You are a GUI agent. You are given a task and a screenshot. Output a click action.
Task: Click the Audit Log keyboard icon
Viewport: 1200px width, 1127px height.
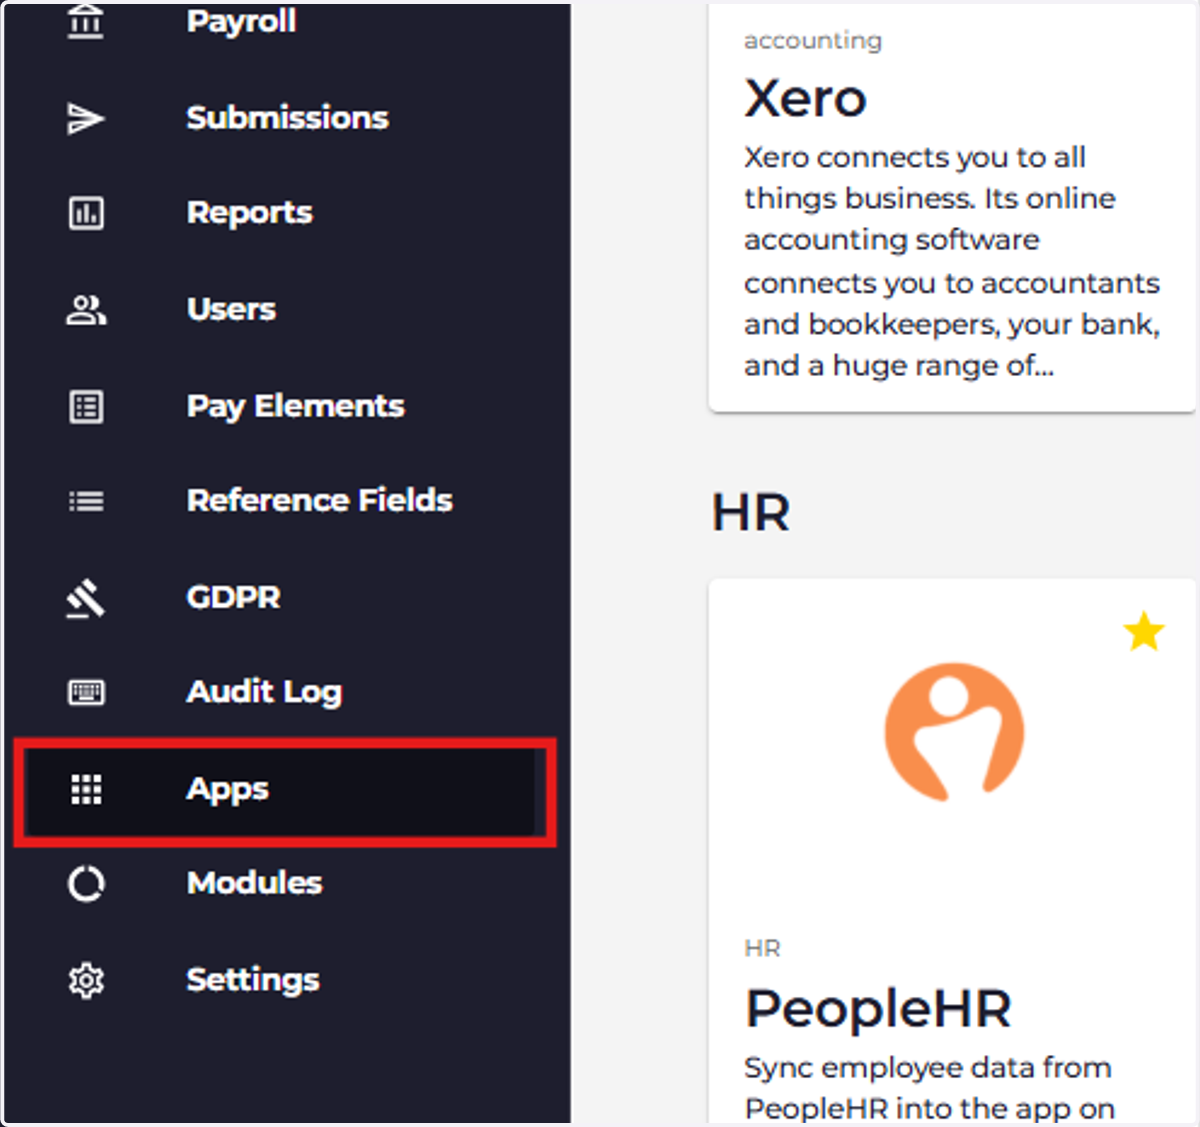point(86,692)
